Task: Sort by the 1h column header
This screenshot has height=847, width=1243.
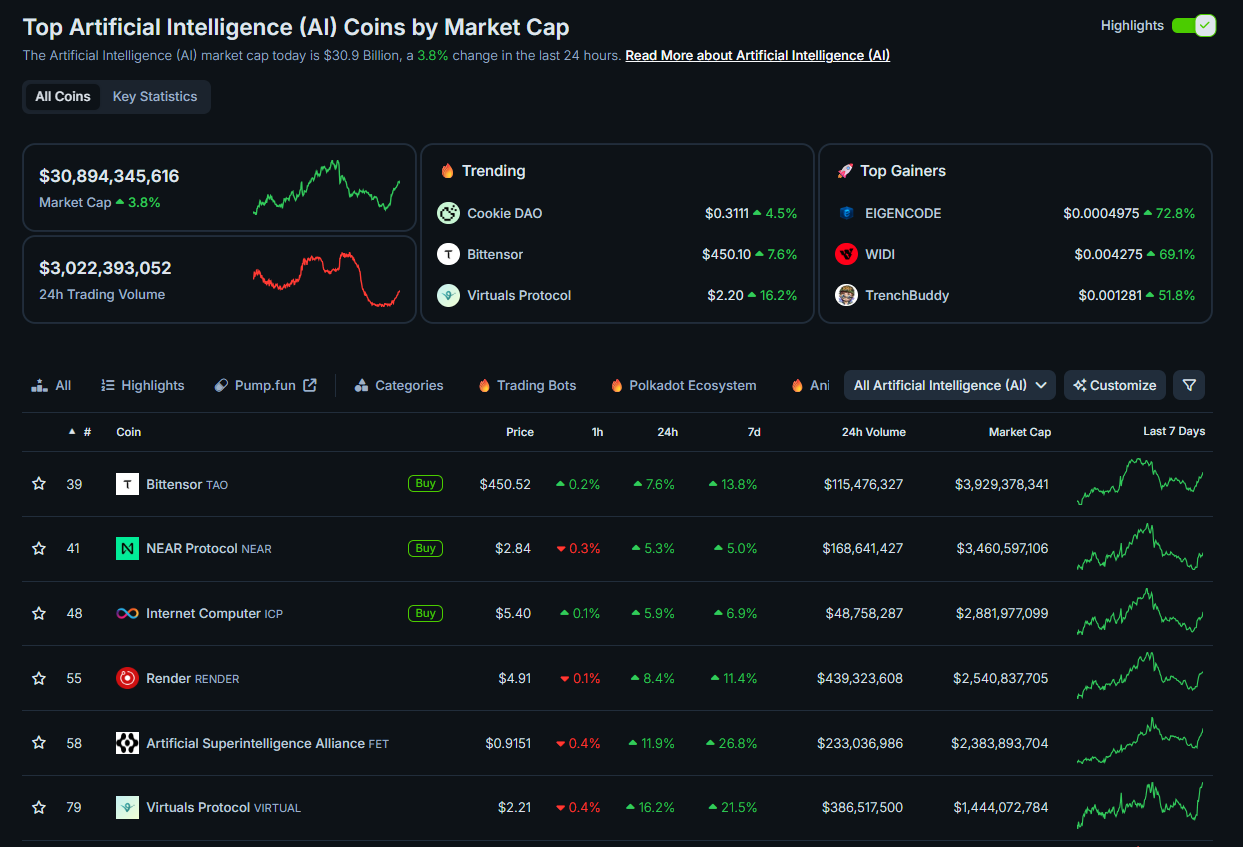Action: point(597,432)
